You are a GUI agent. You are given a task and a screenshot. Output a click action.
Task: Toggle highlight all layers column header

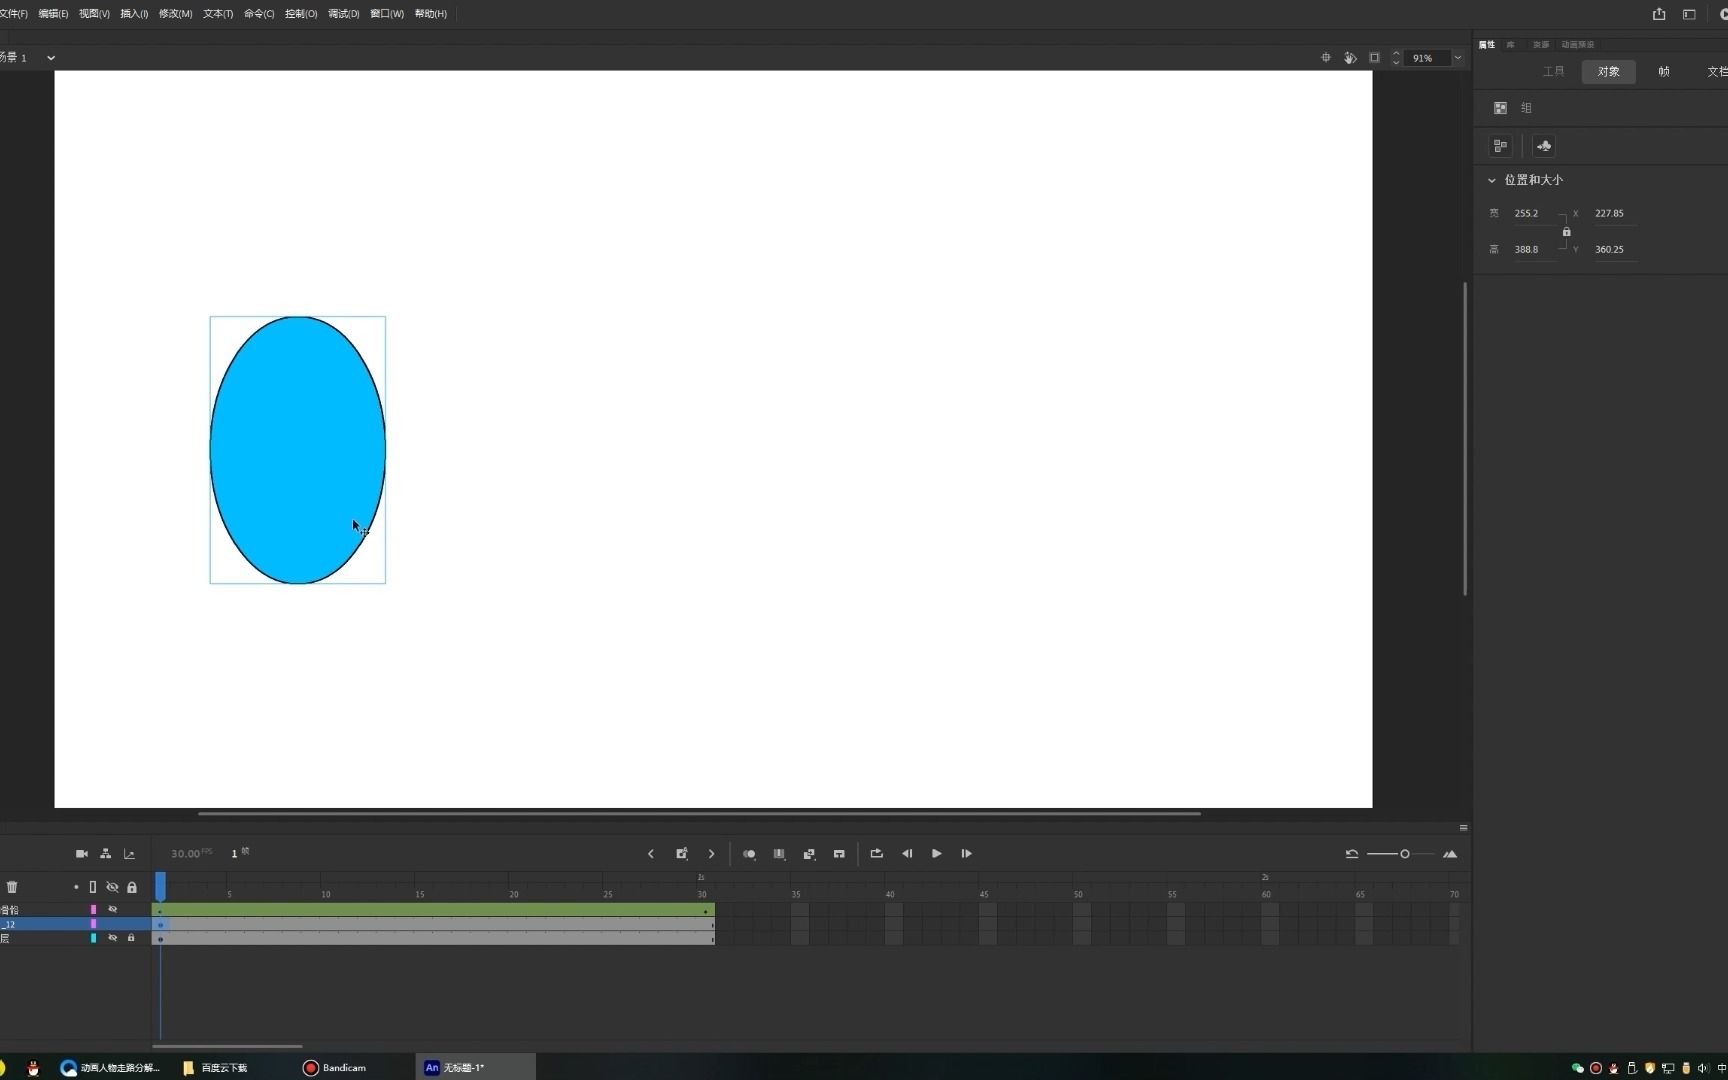(x=76, y=887)
